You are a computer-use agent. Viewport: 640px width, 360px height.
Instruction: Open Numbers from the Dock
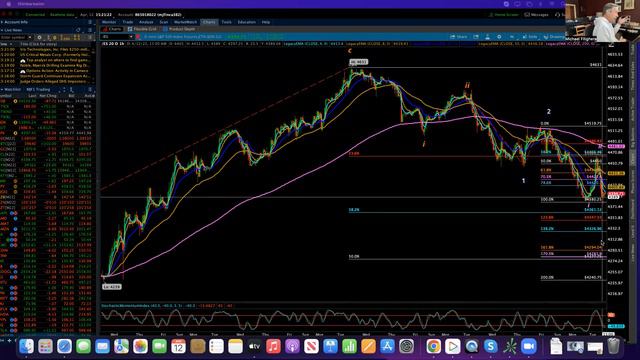(x=349, y=347)
